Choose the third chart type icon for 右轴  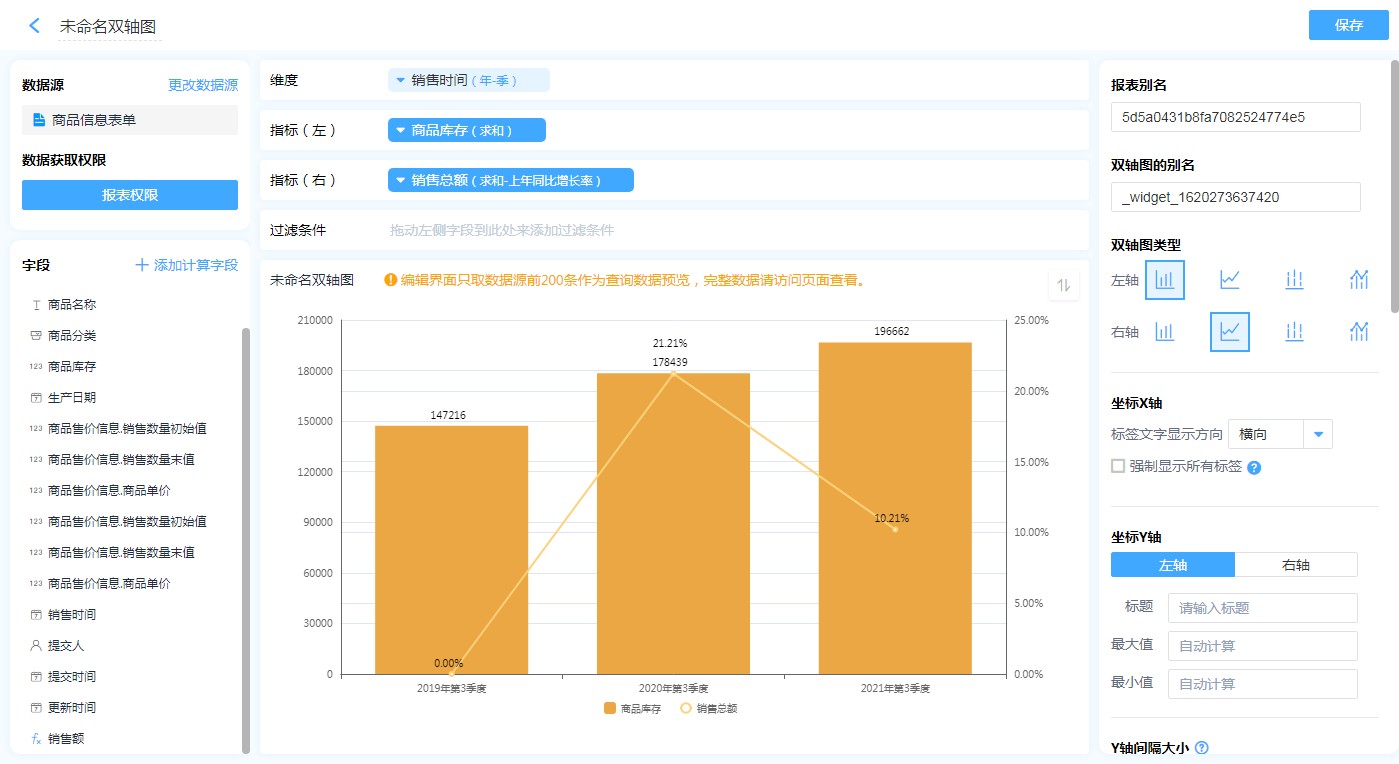(x=1294, y=332)
